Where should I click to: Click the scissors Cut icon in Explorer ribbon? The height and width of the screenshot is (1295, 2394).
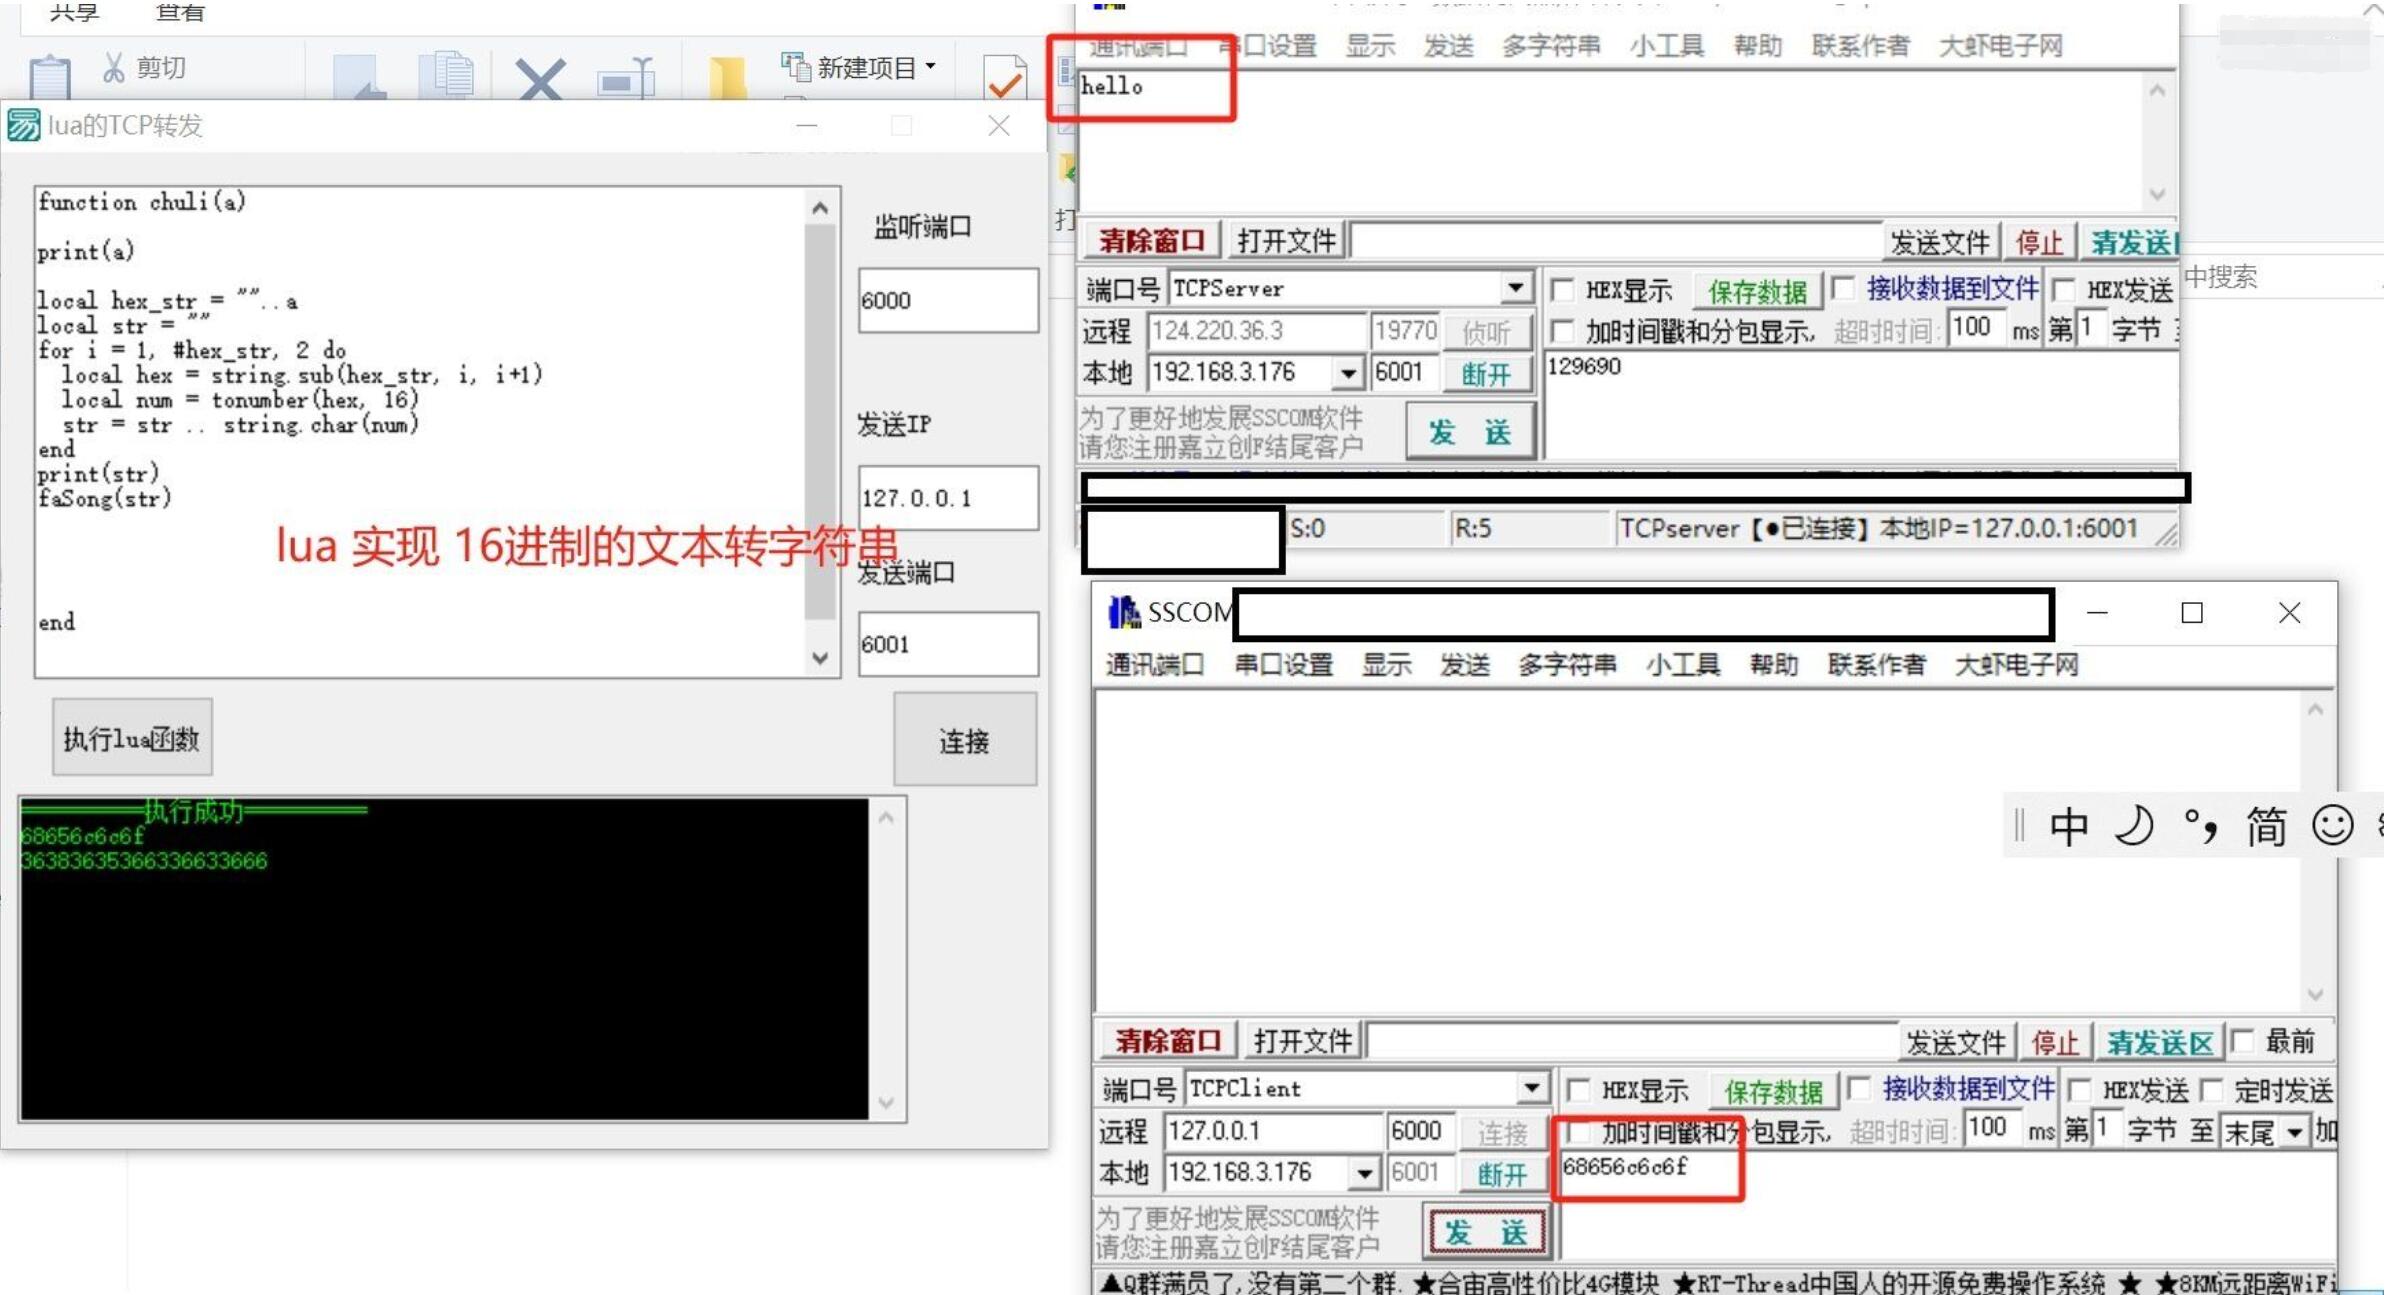click(113, 67)
